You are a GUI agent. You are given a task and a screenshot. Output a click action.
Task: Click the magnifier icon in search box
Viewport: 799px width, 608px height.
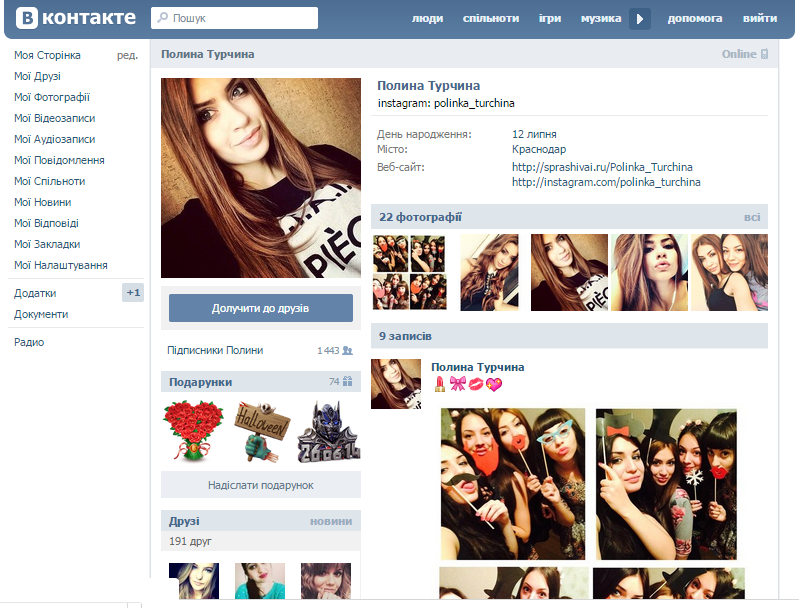coord(162,18)
